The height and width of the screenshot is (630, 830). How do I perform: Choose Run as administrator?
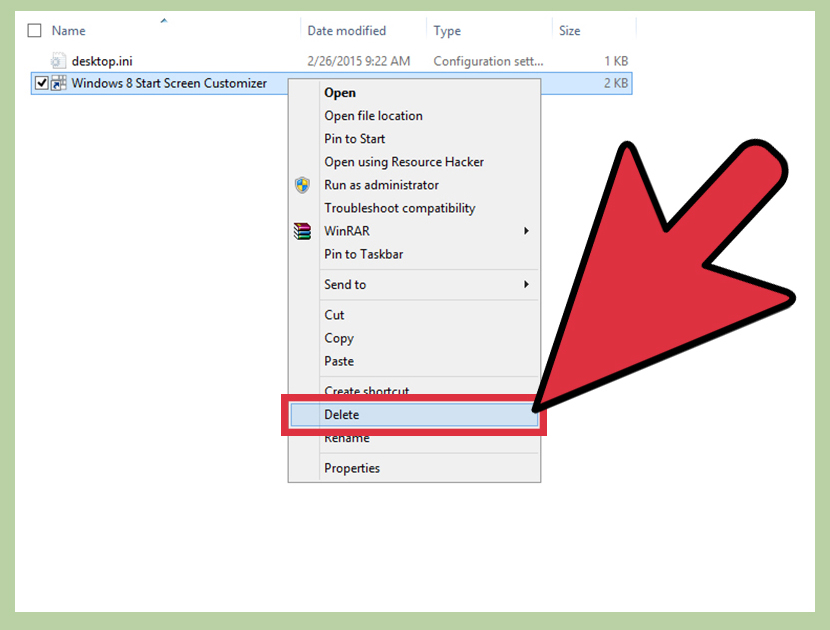414,185
